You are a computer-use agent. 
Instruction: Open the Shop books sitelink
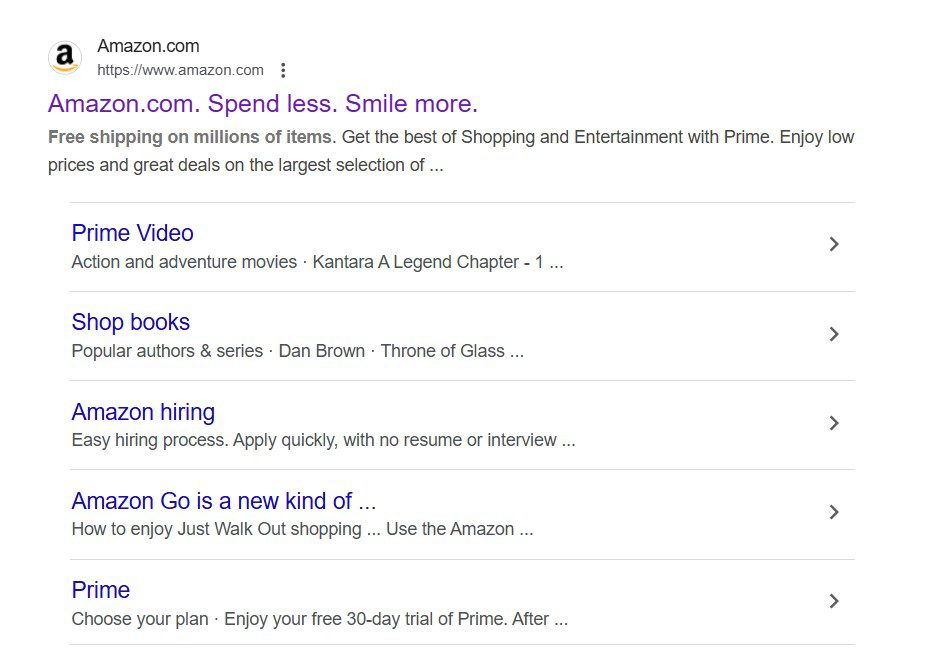pyautogui.click(x=131, y=322)
